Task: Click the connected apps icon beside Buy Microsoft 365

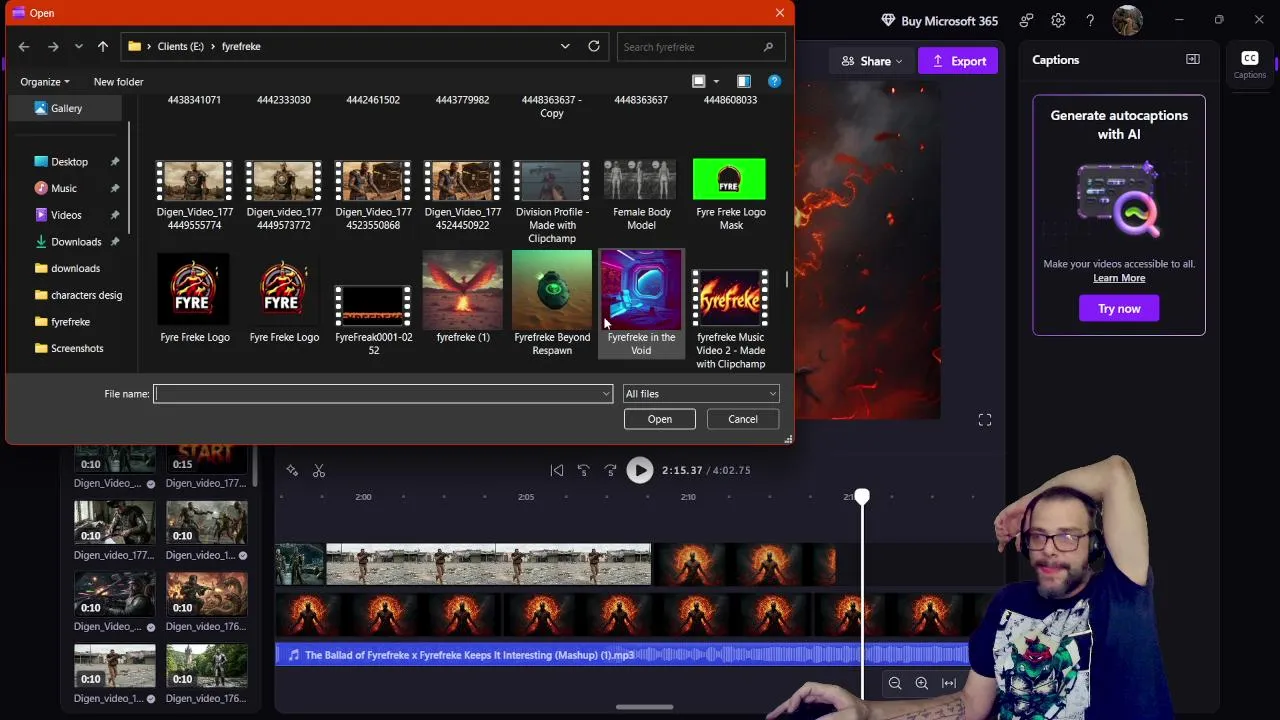Action: [x=1026, y=20]
